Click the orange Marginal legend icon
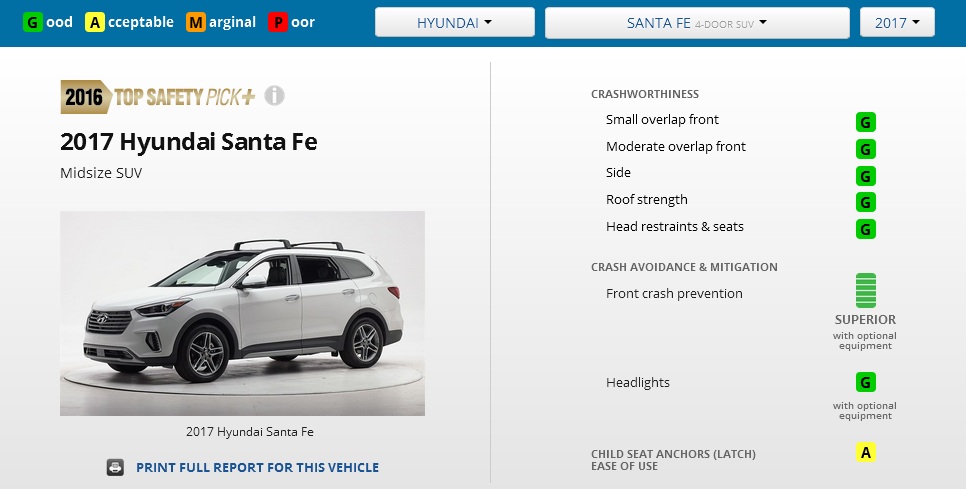The height and width of the screenshot is (489, 966). [x=196, y=23]
